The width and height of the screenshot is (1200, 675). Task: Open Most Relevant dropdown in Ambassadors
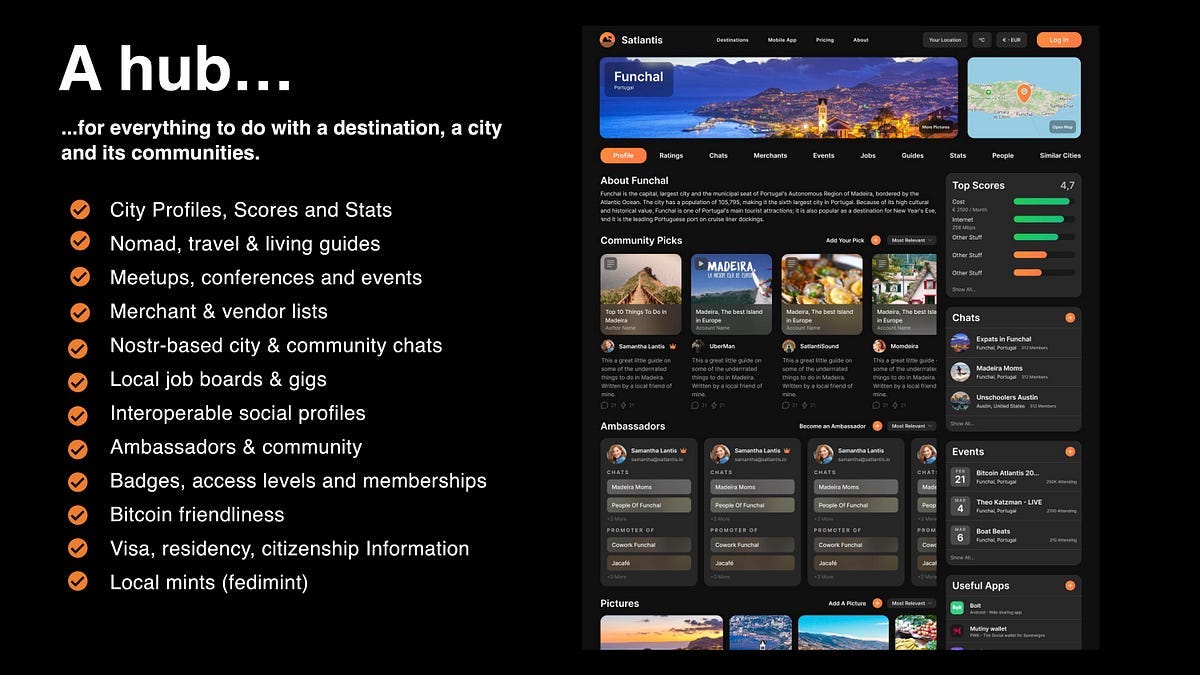coord(912,426)
